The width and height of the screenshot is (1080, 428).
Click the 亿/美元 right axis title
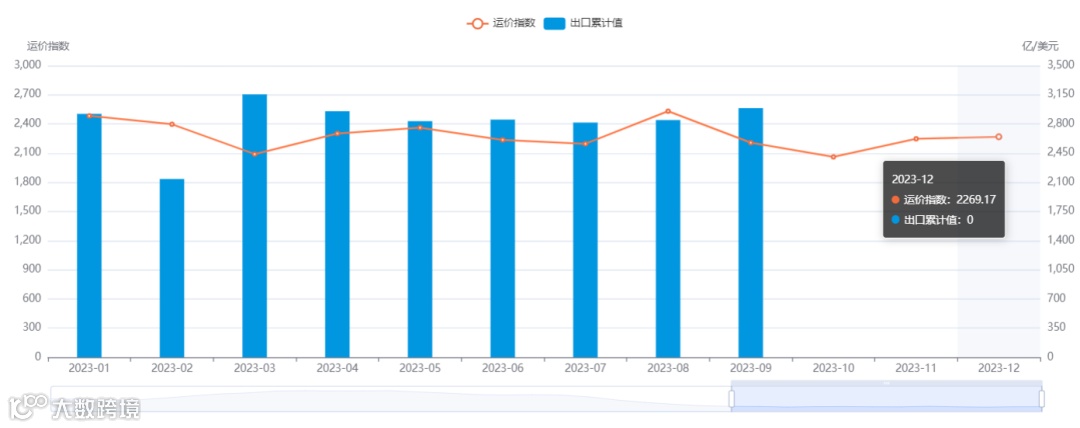[1040, 46]
